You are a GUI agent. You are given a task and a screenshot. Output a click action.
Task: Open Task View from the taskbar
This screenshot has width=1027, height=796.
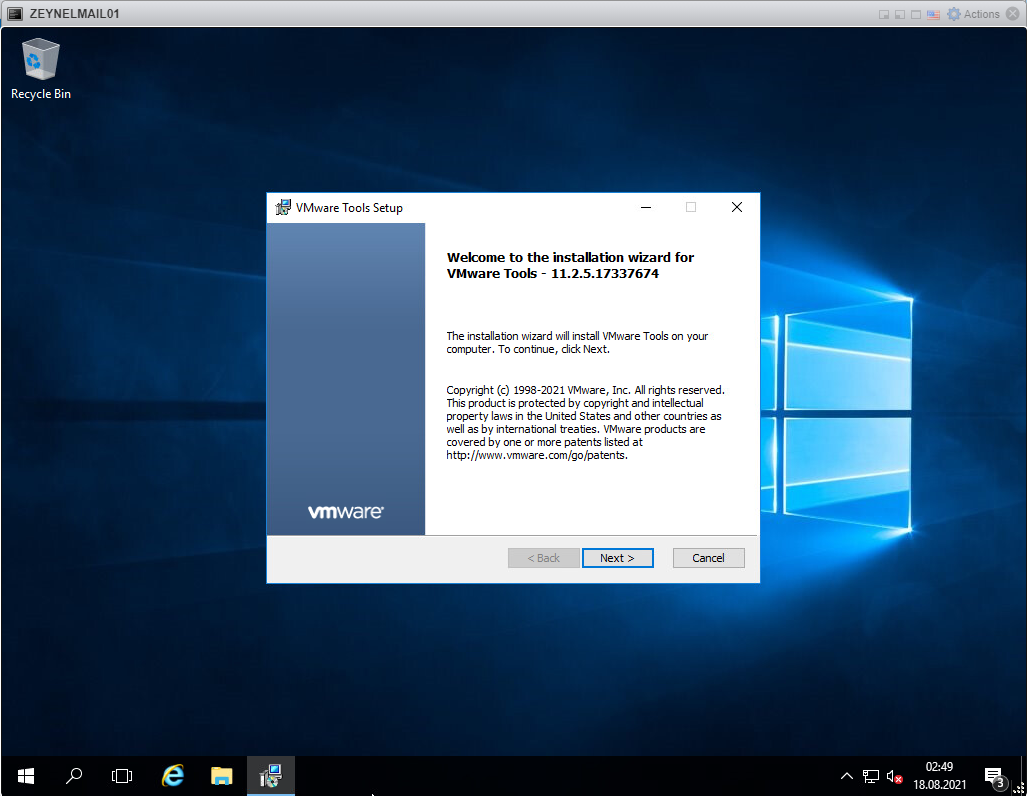click(x=122, y=776)
